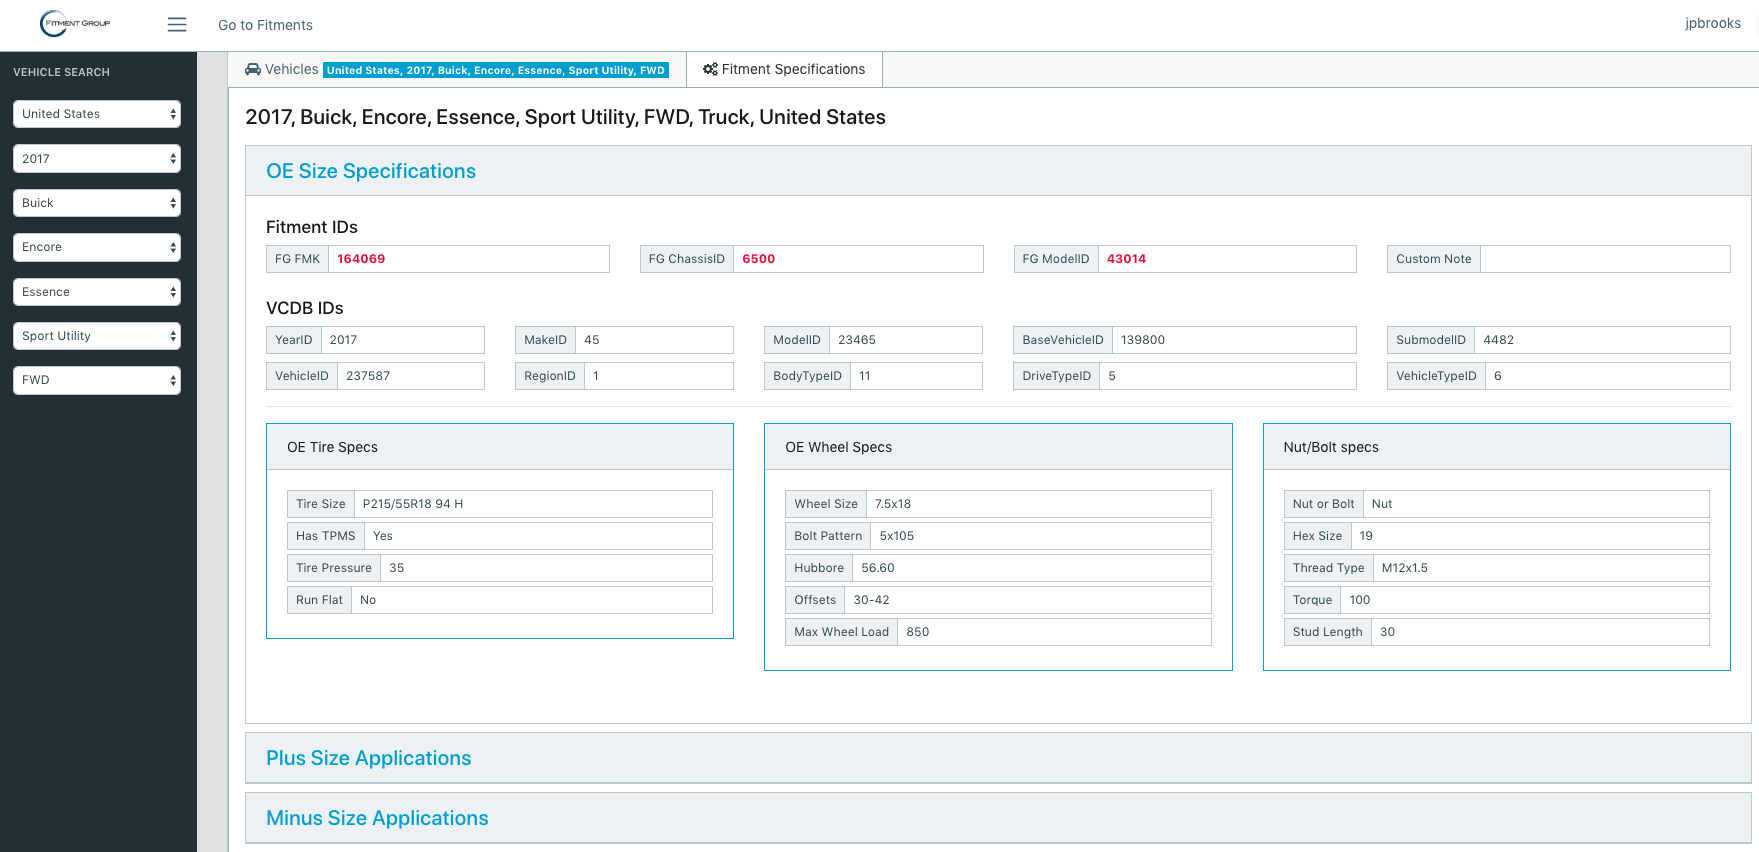Click the car icon on Vehicles tab
The height and width of the screenshot is (852, 1759).
pyautogui.click(x=253, y=69)
